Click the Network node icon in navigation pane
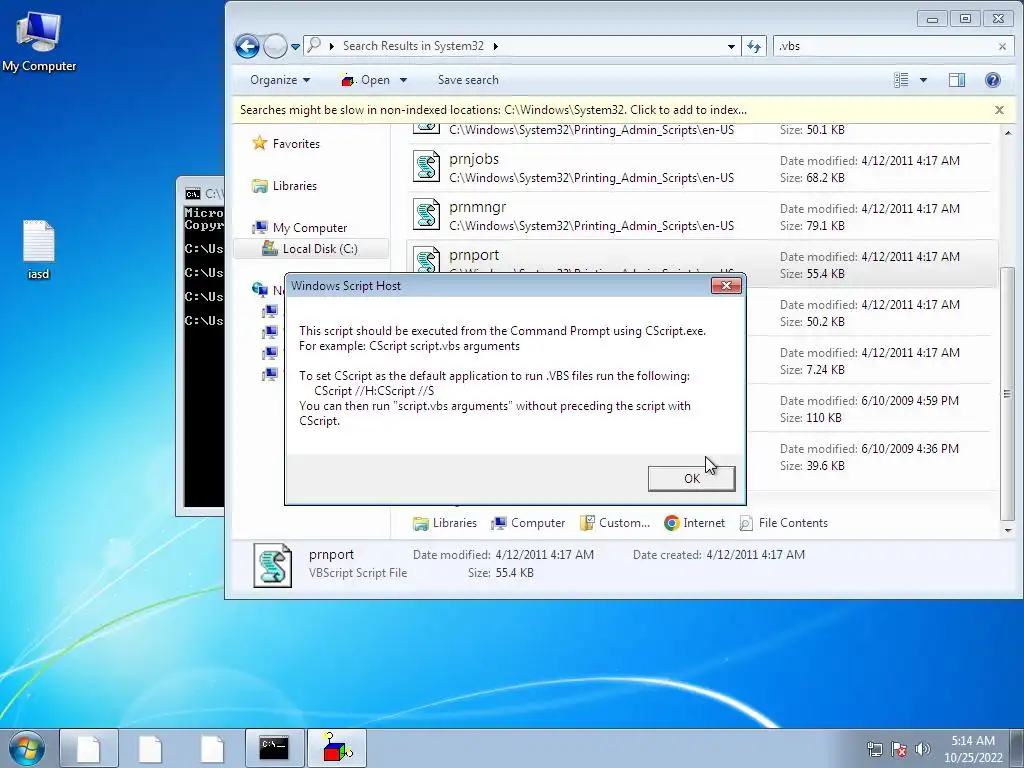The image size is (1024, 768). click(260, 289)
